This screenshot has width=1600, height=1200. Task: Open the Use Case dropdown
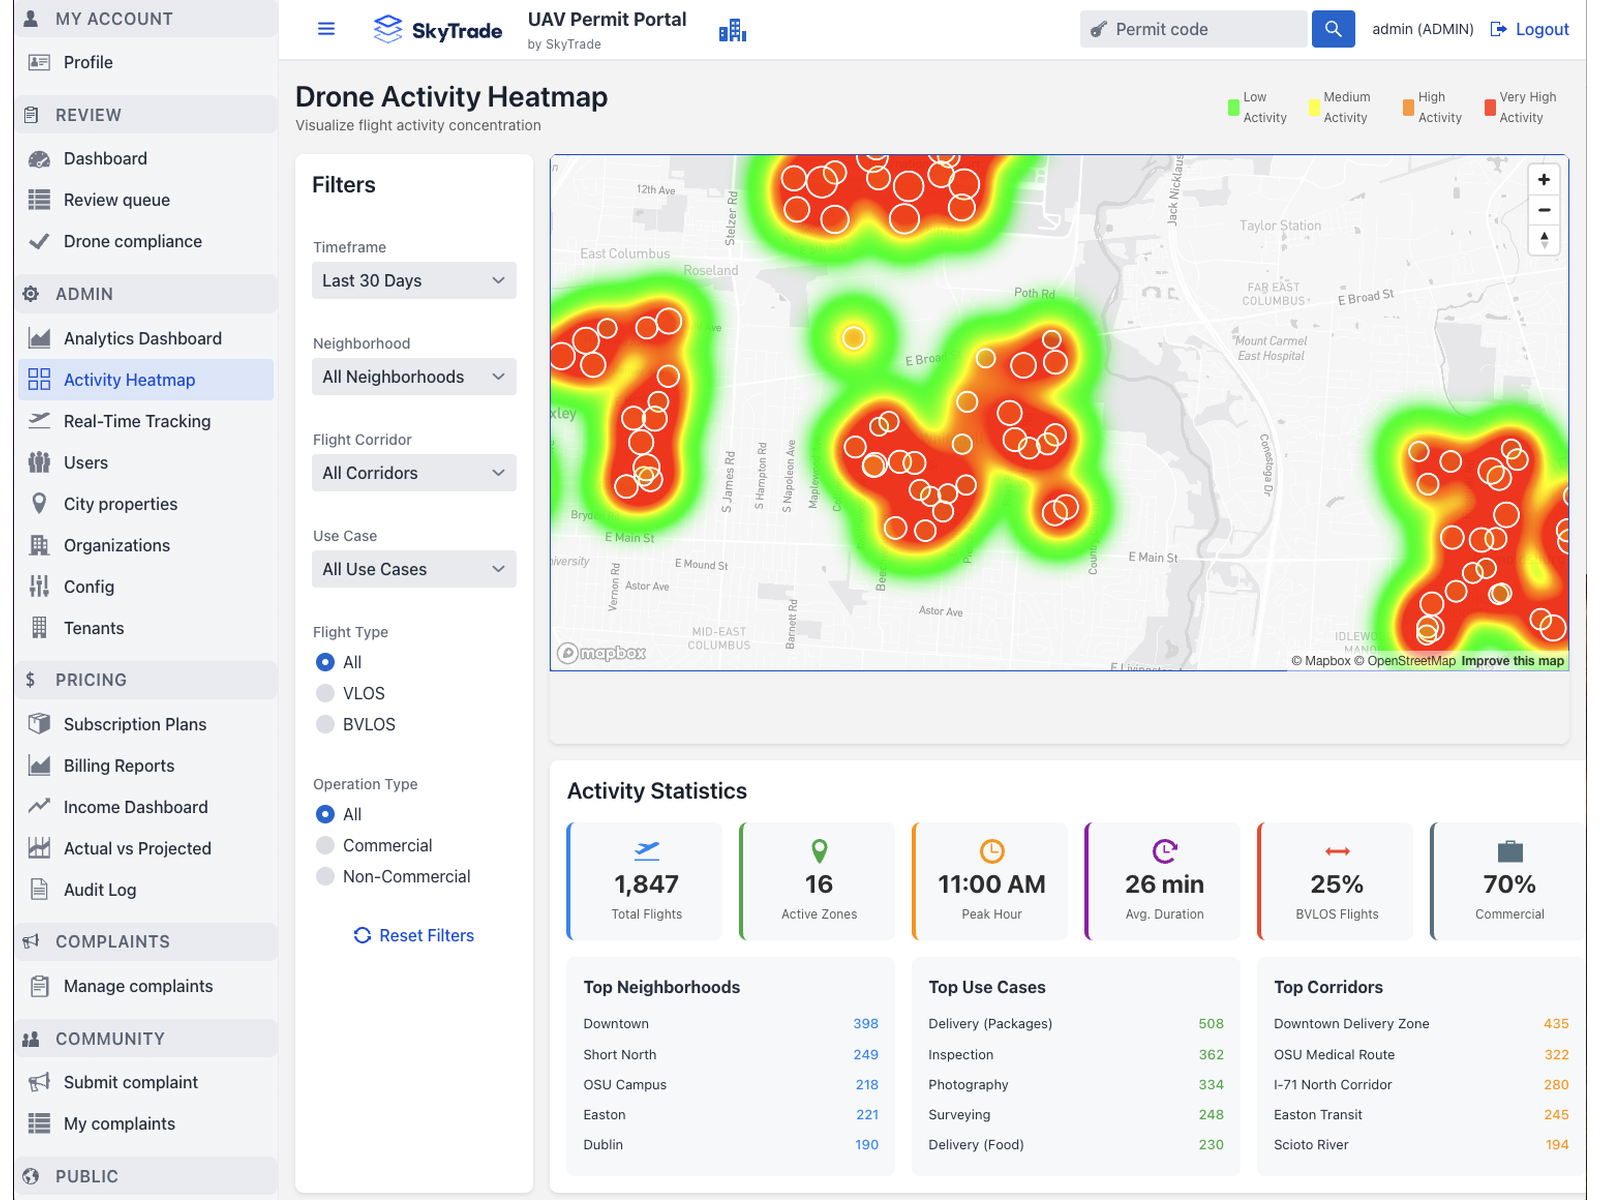coord(414,569)
